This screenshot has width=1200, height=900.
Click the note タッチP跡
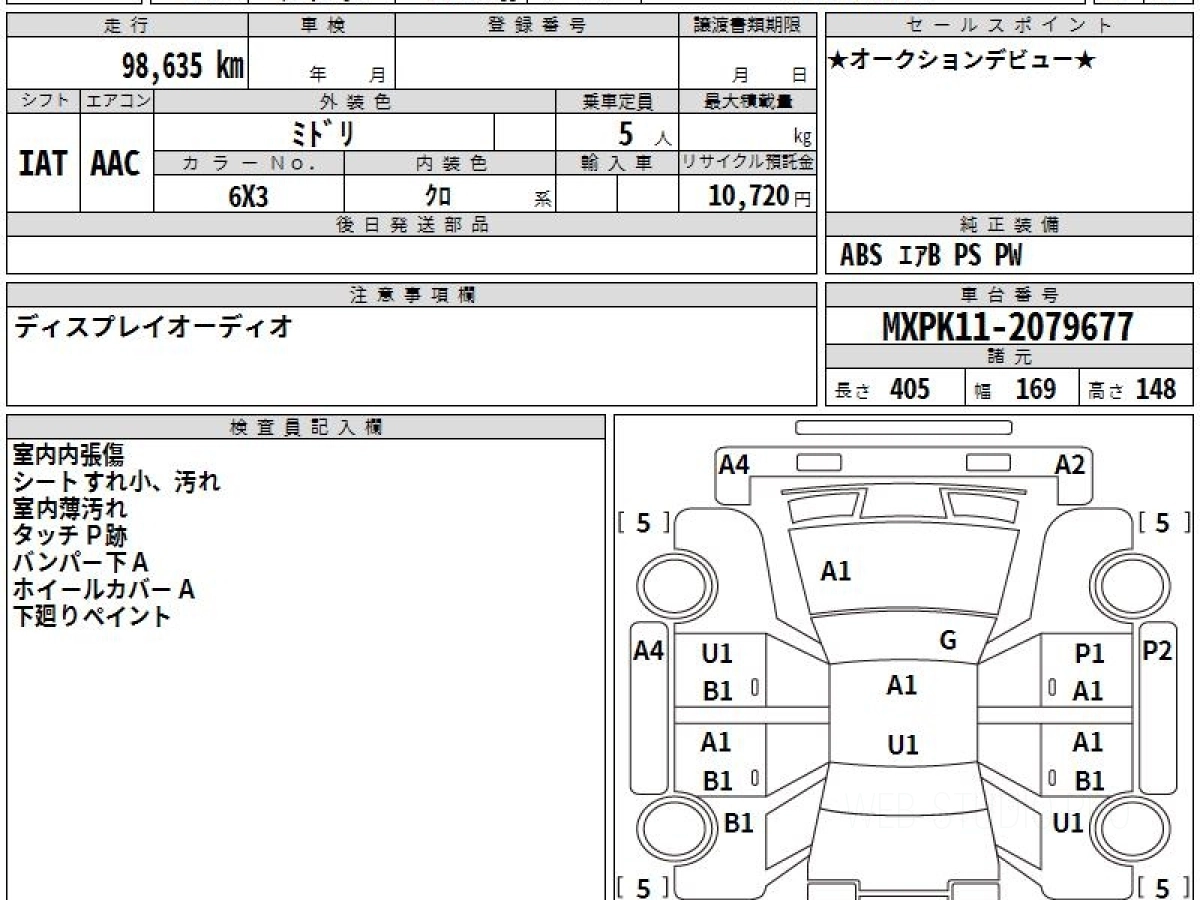coord(69,536)
